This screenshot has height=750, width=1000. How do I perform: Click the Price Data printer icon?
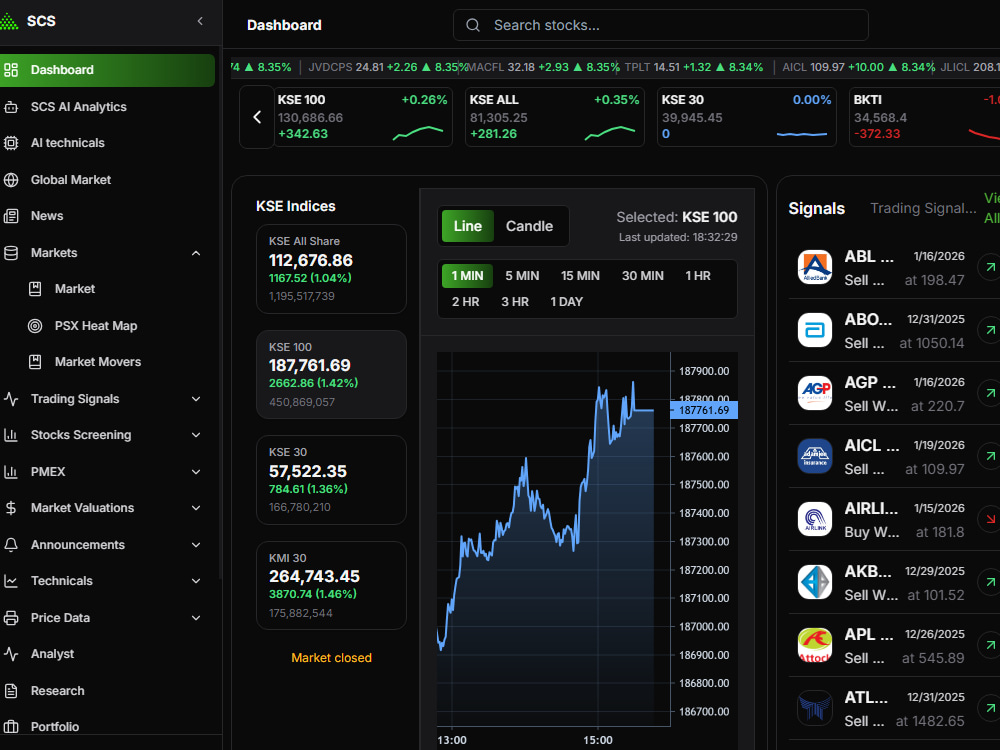click(x=11, y=617)
